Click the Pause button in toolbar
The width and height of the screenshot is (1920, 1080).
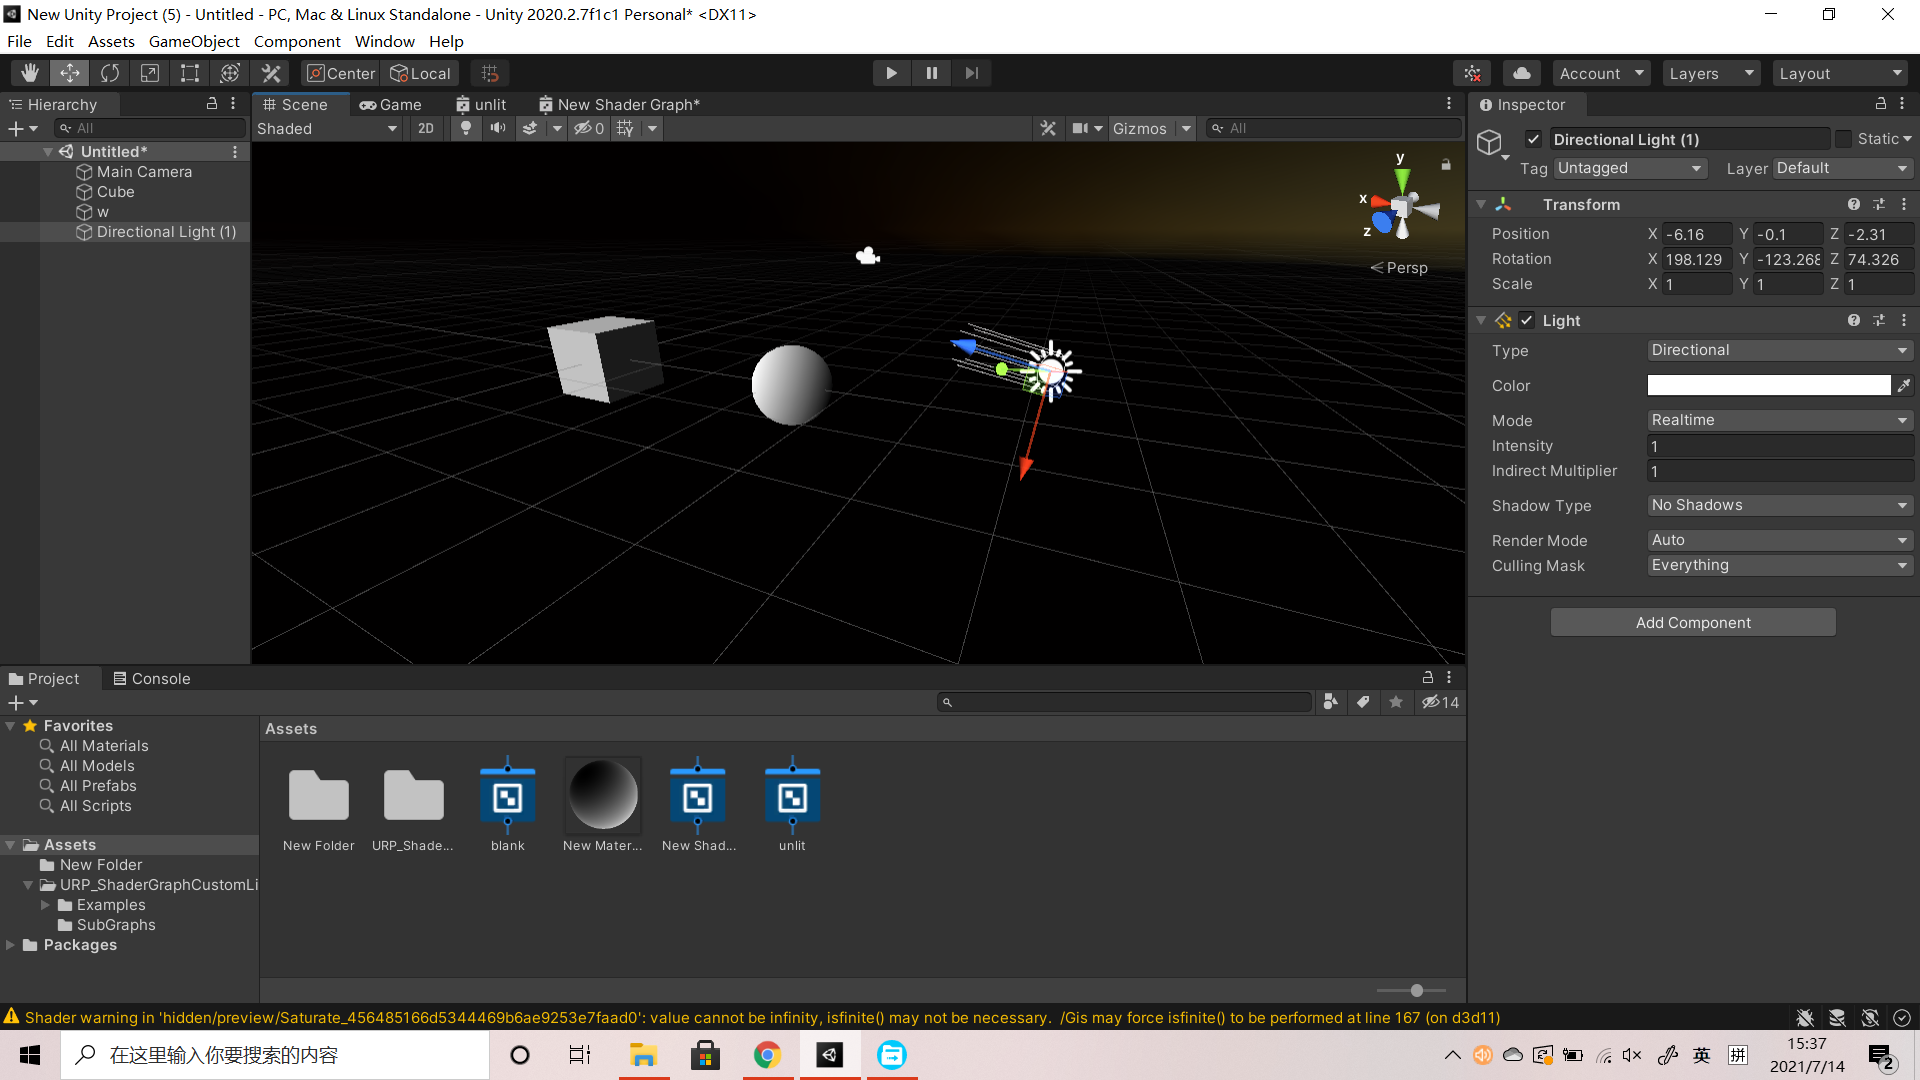click(x=931, y=73)
